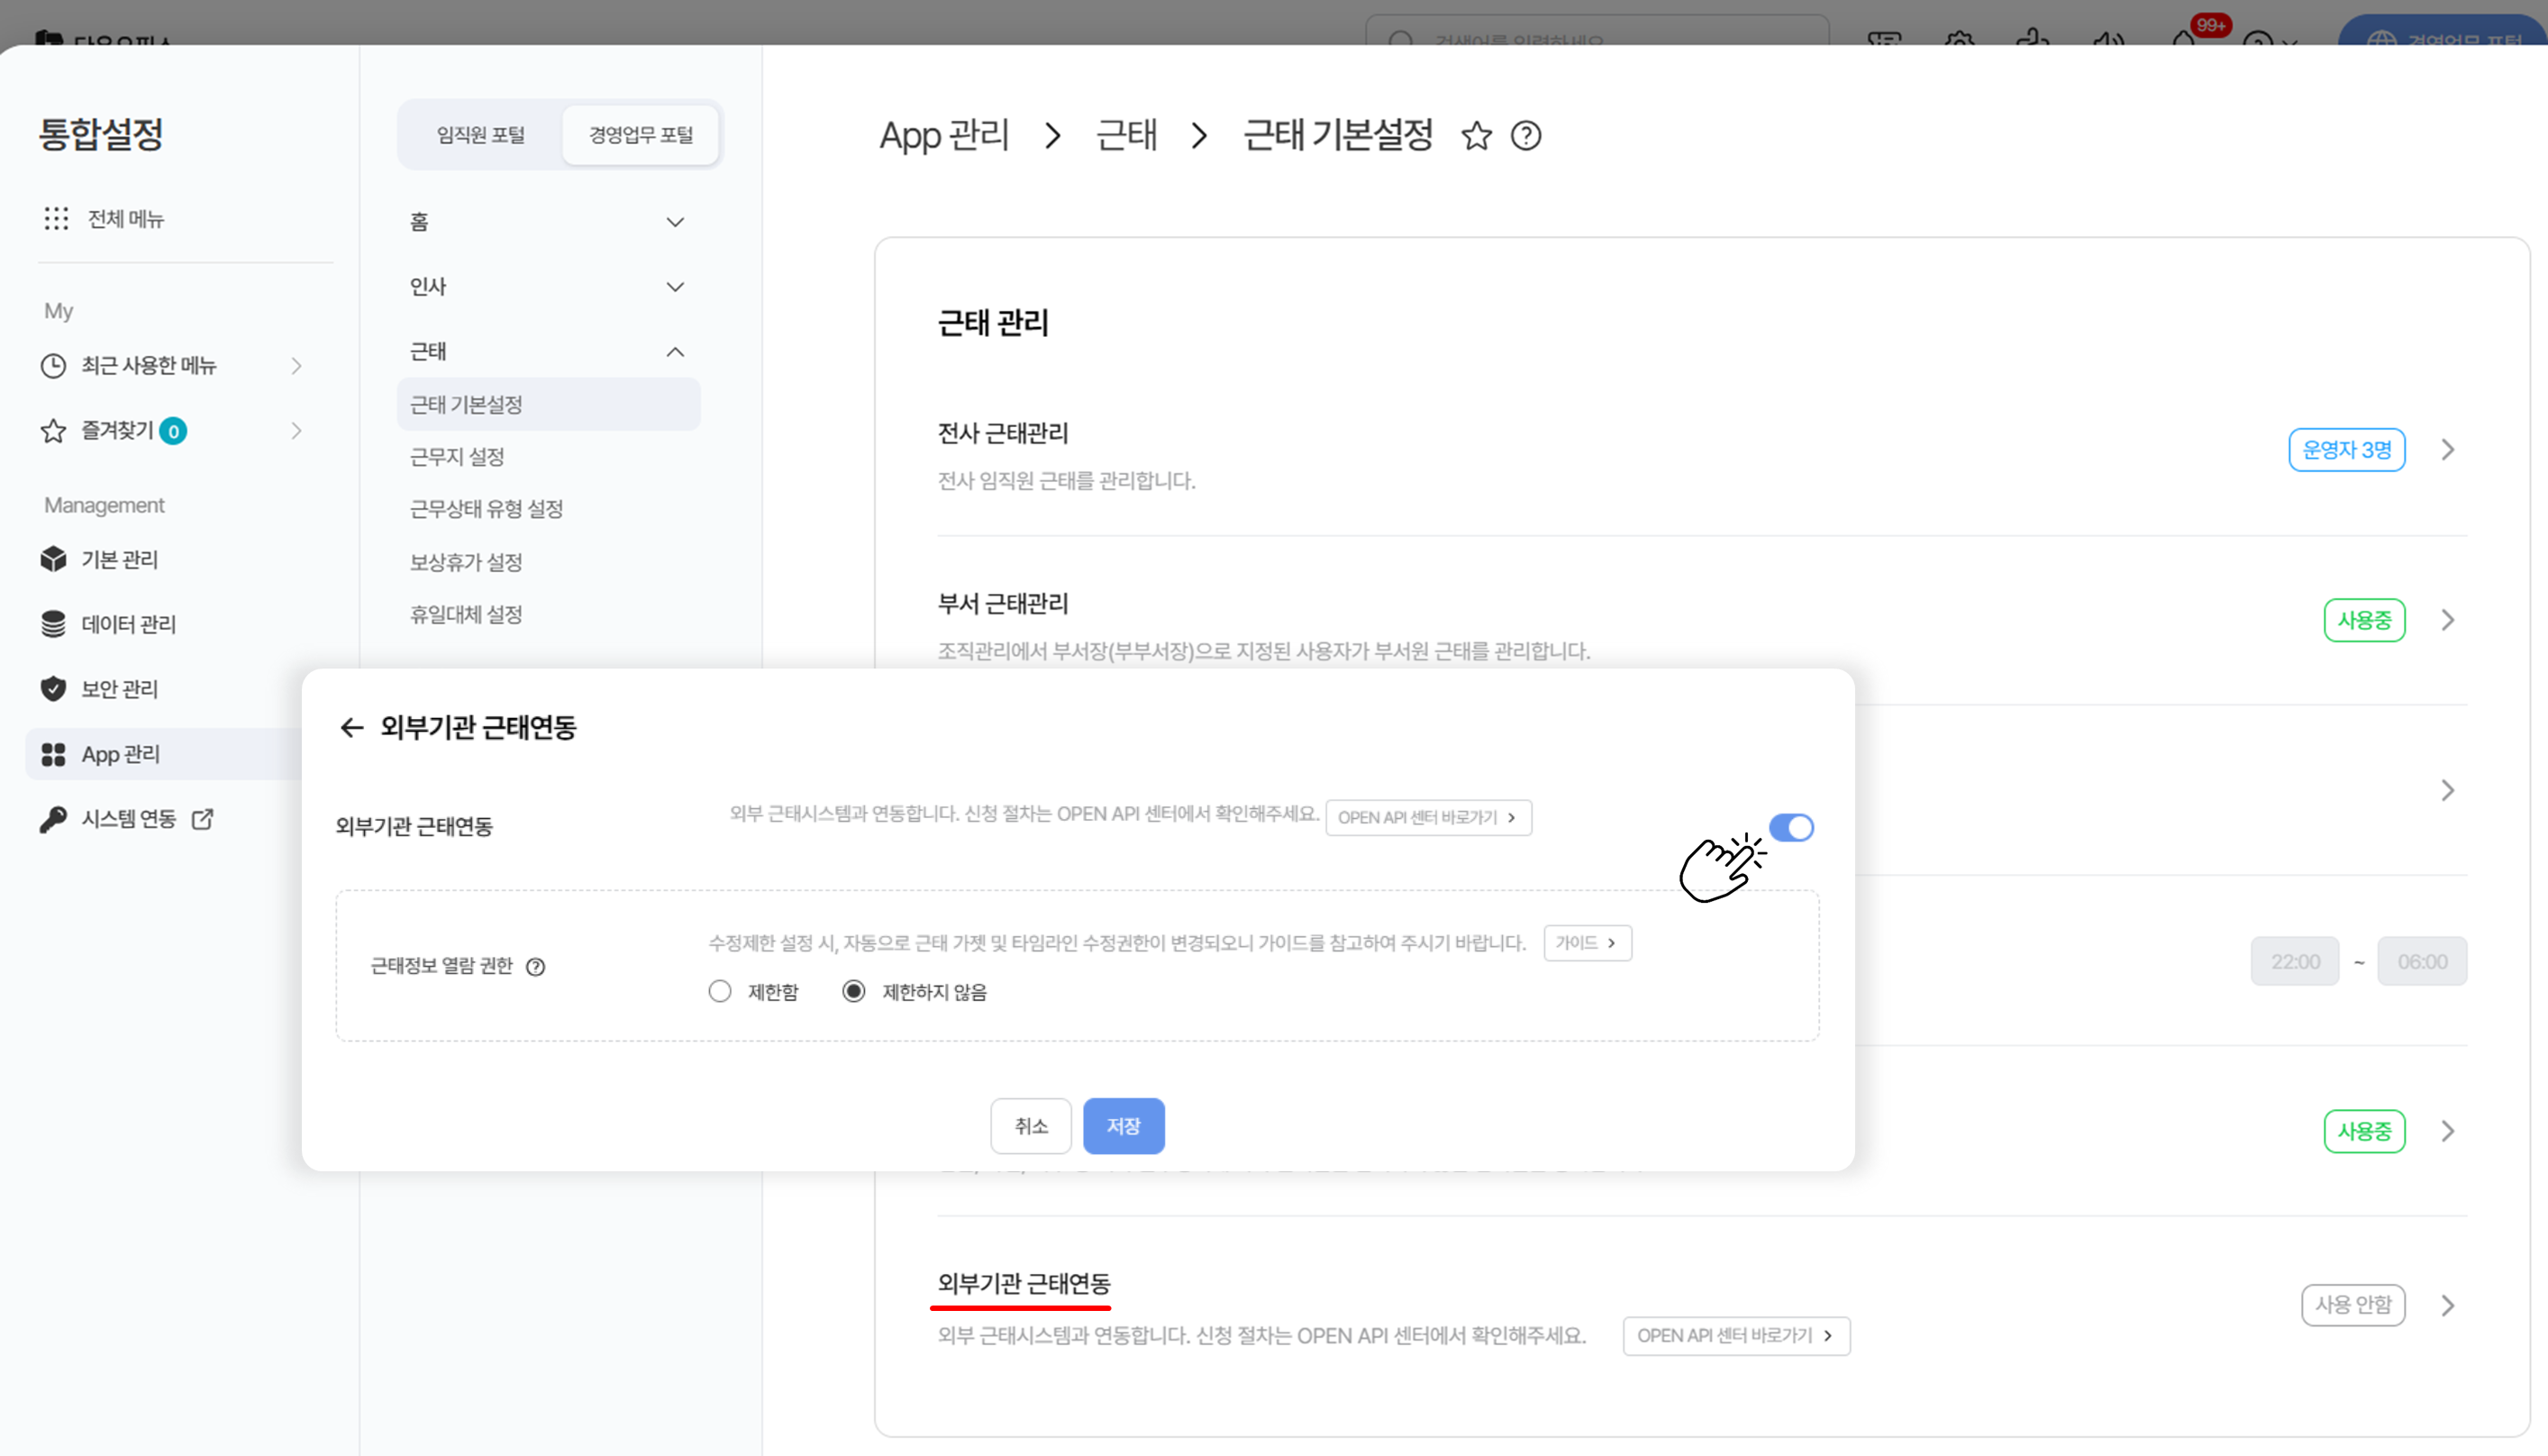Screen dimensions: 2548x1456
Task: Click the back arrow in 외부기관 근태연동 dialog
Action: pos(351,727)
